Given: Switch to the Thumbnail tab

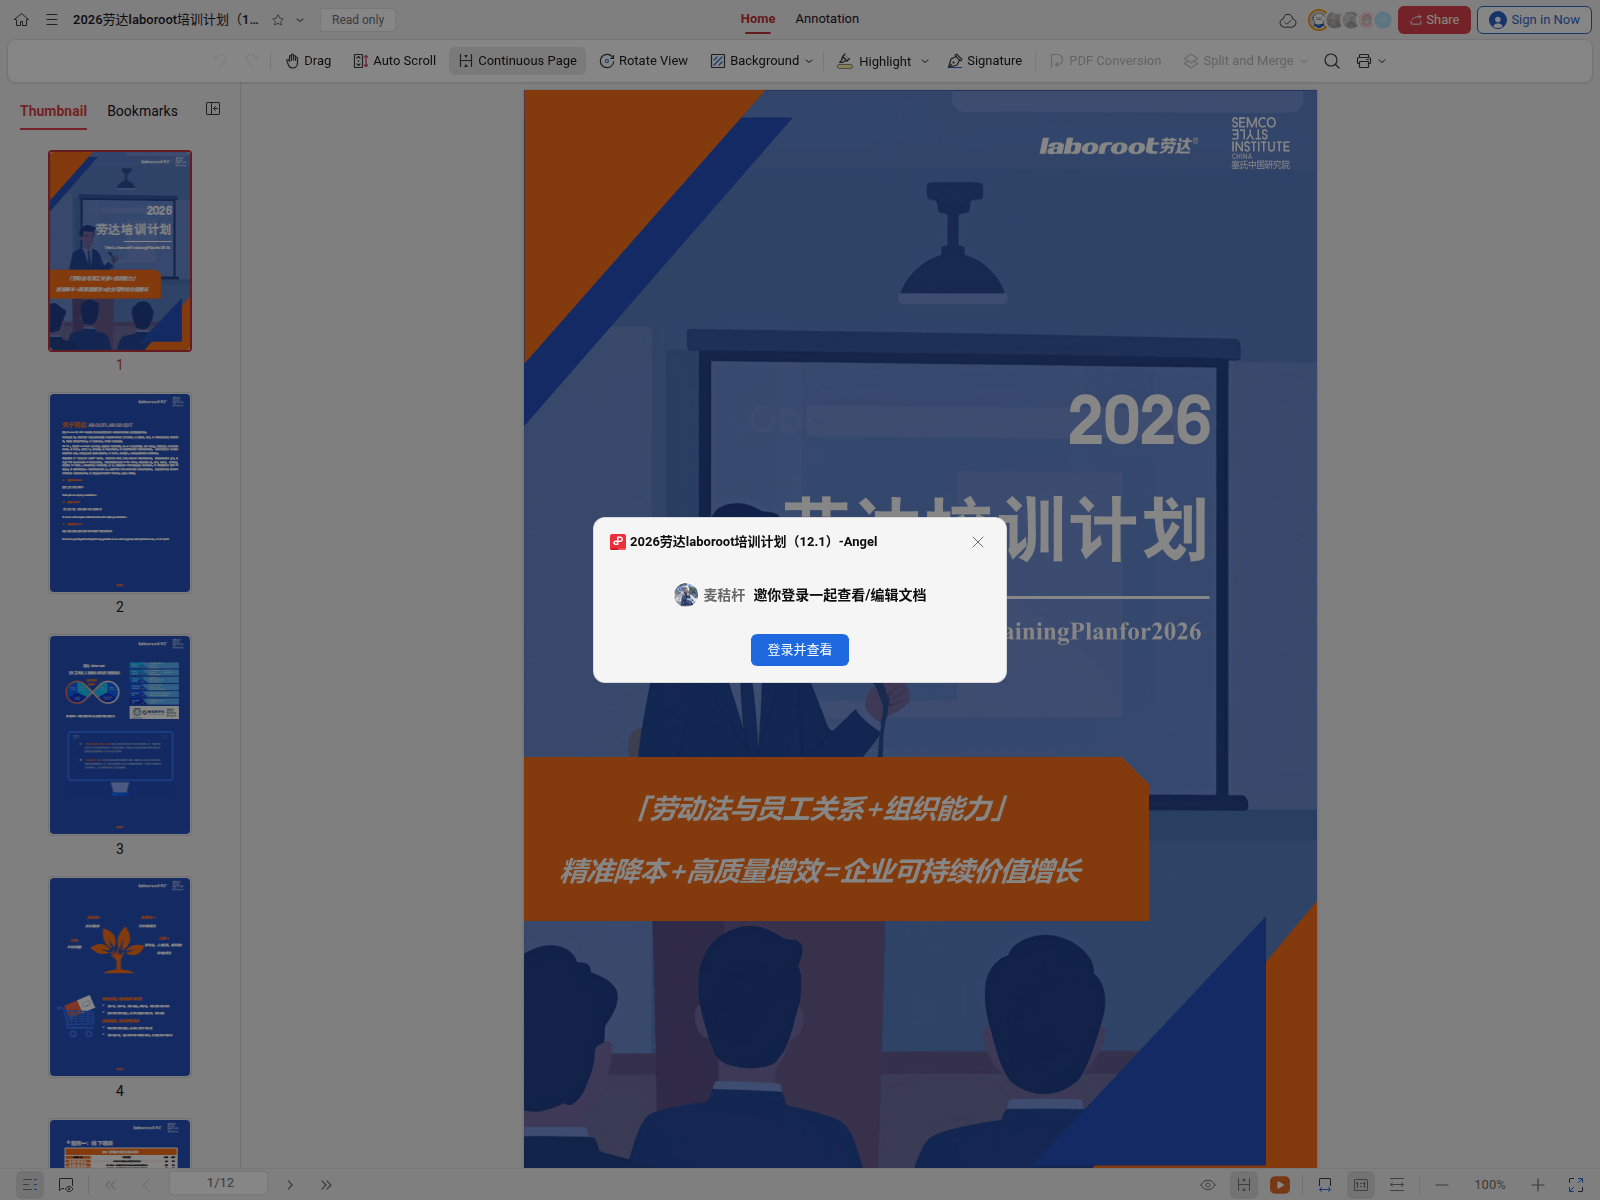Looking at the screenshot, I should [53, 111].
